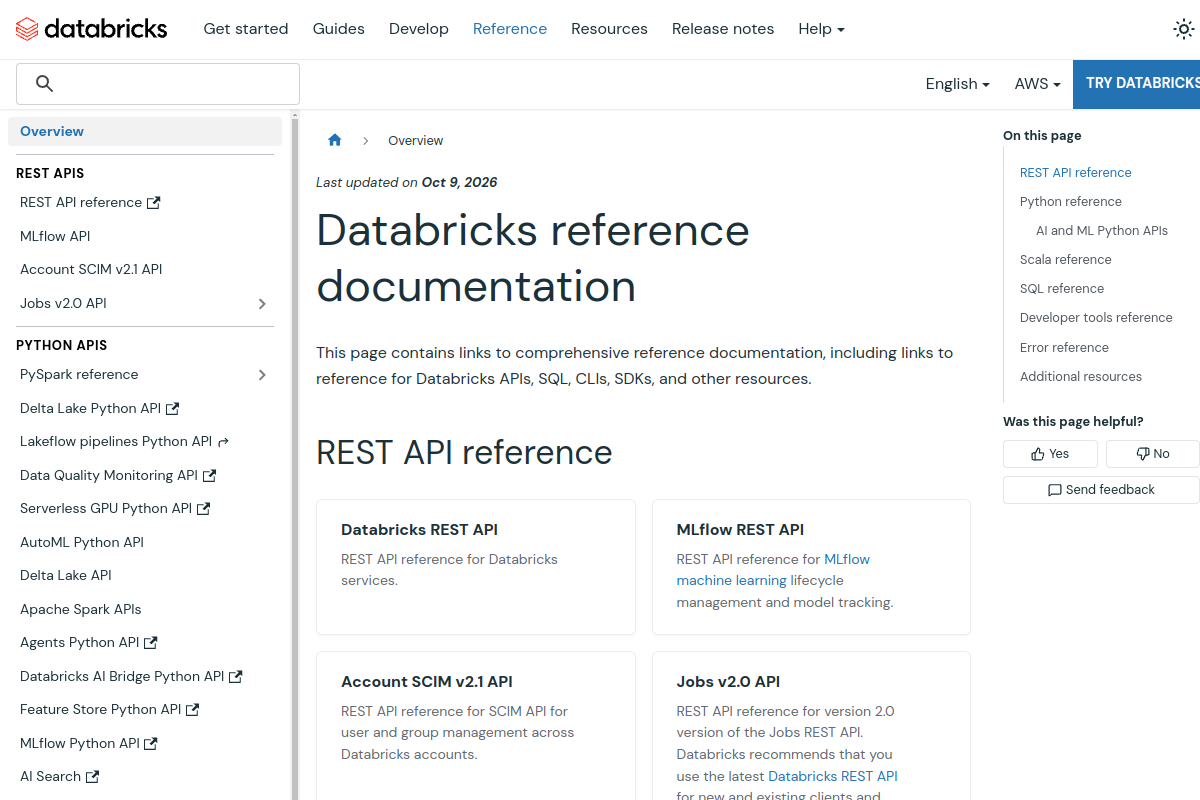Click into the search input field
The height and width of the screenshot is (800, 1200).
(x=158, y=84)
